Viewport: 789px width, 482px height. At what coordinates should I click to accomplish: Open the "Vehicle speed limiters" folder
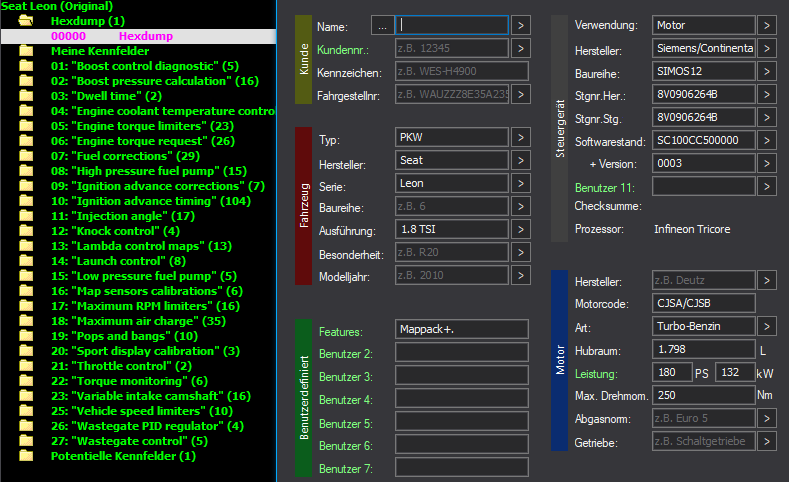pyautogui.click(x=141, y=411)
